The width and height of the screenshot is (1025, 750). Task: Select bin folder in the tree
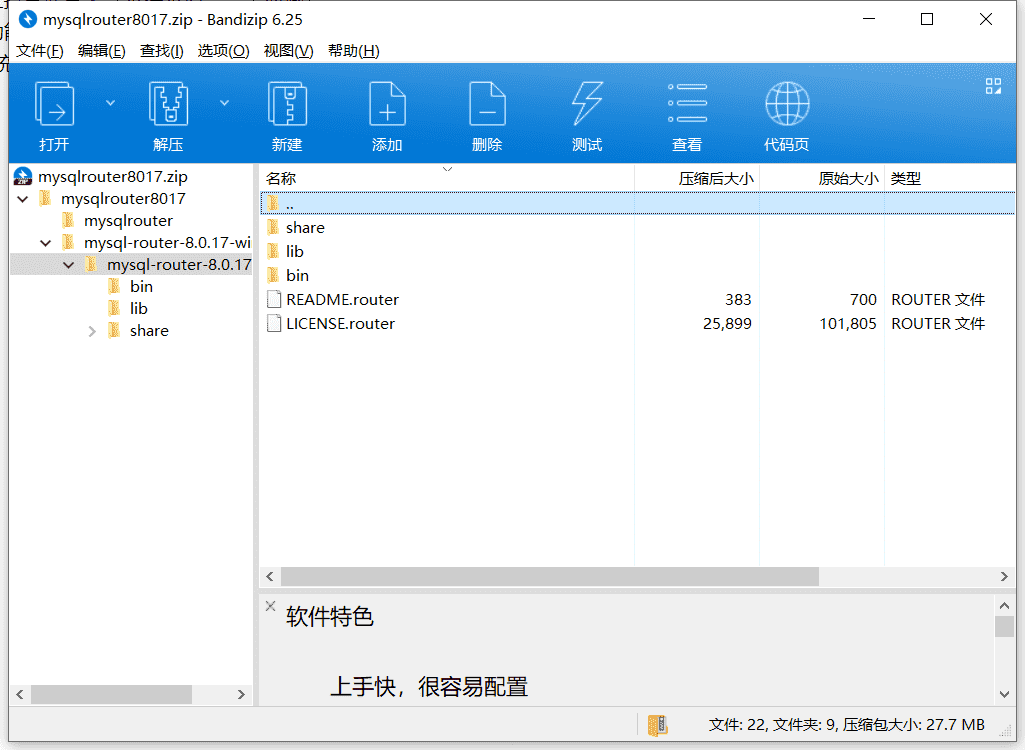(x=141, y=287)
